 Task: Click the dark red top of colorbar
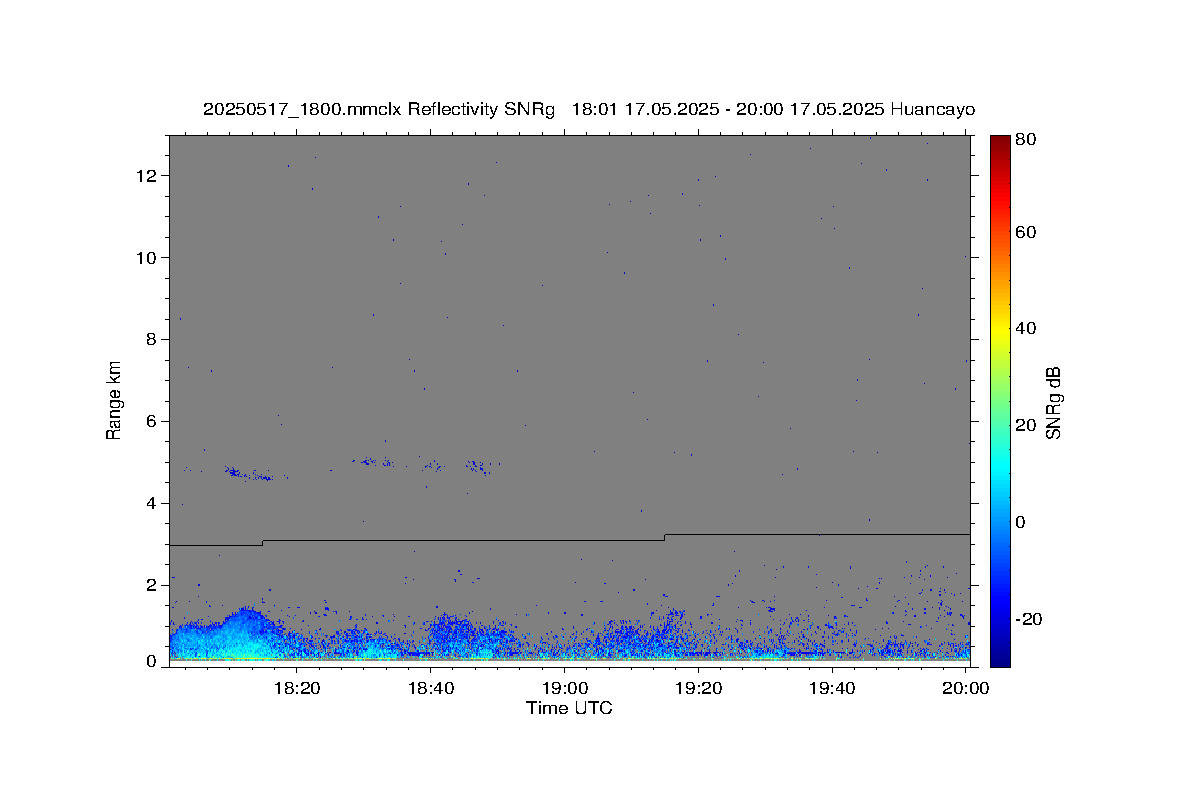(x=1000, y=142)
